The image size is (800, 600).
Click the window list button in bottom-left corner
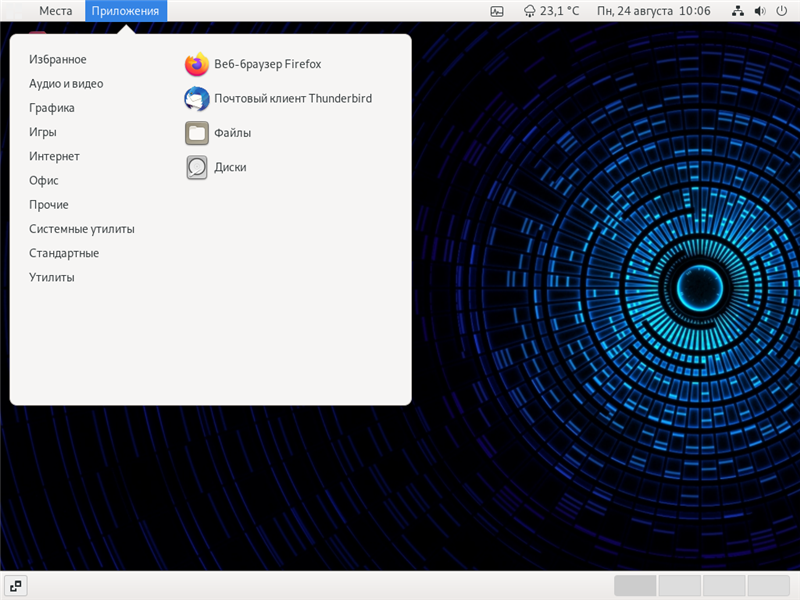15,586
